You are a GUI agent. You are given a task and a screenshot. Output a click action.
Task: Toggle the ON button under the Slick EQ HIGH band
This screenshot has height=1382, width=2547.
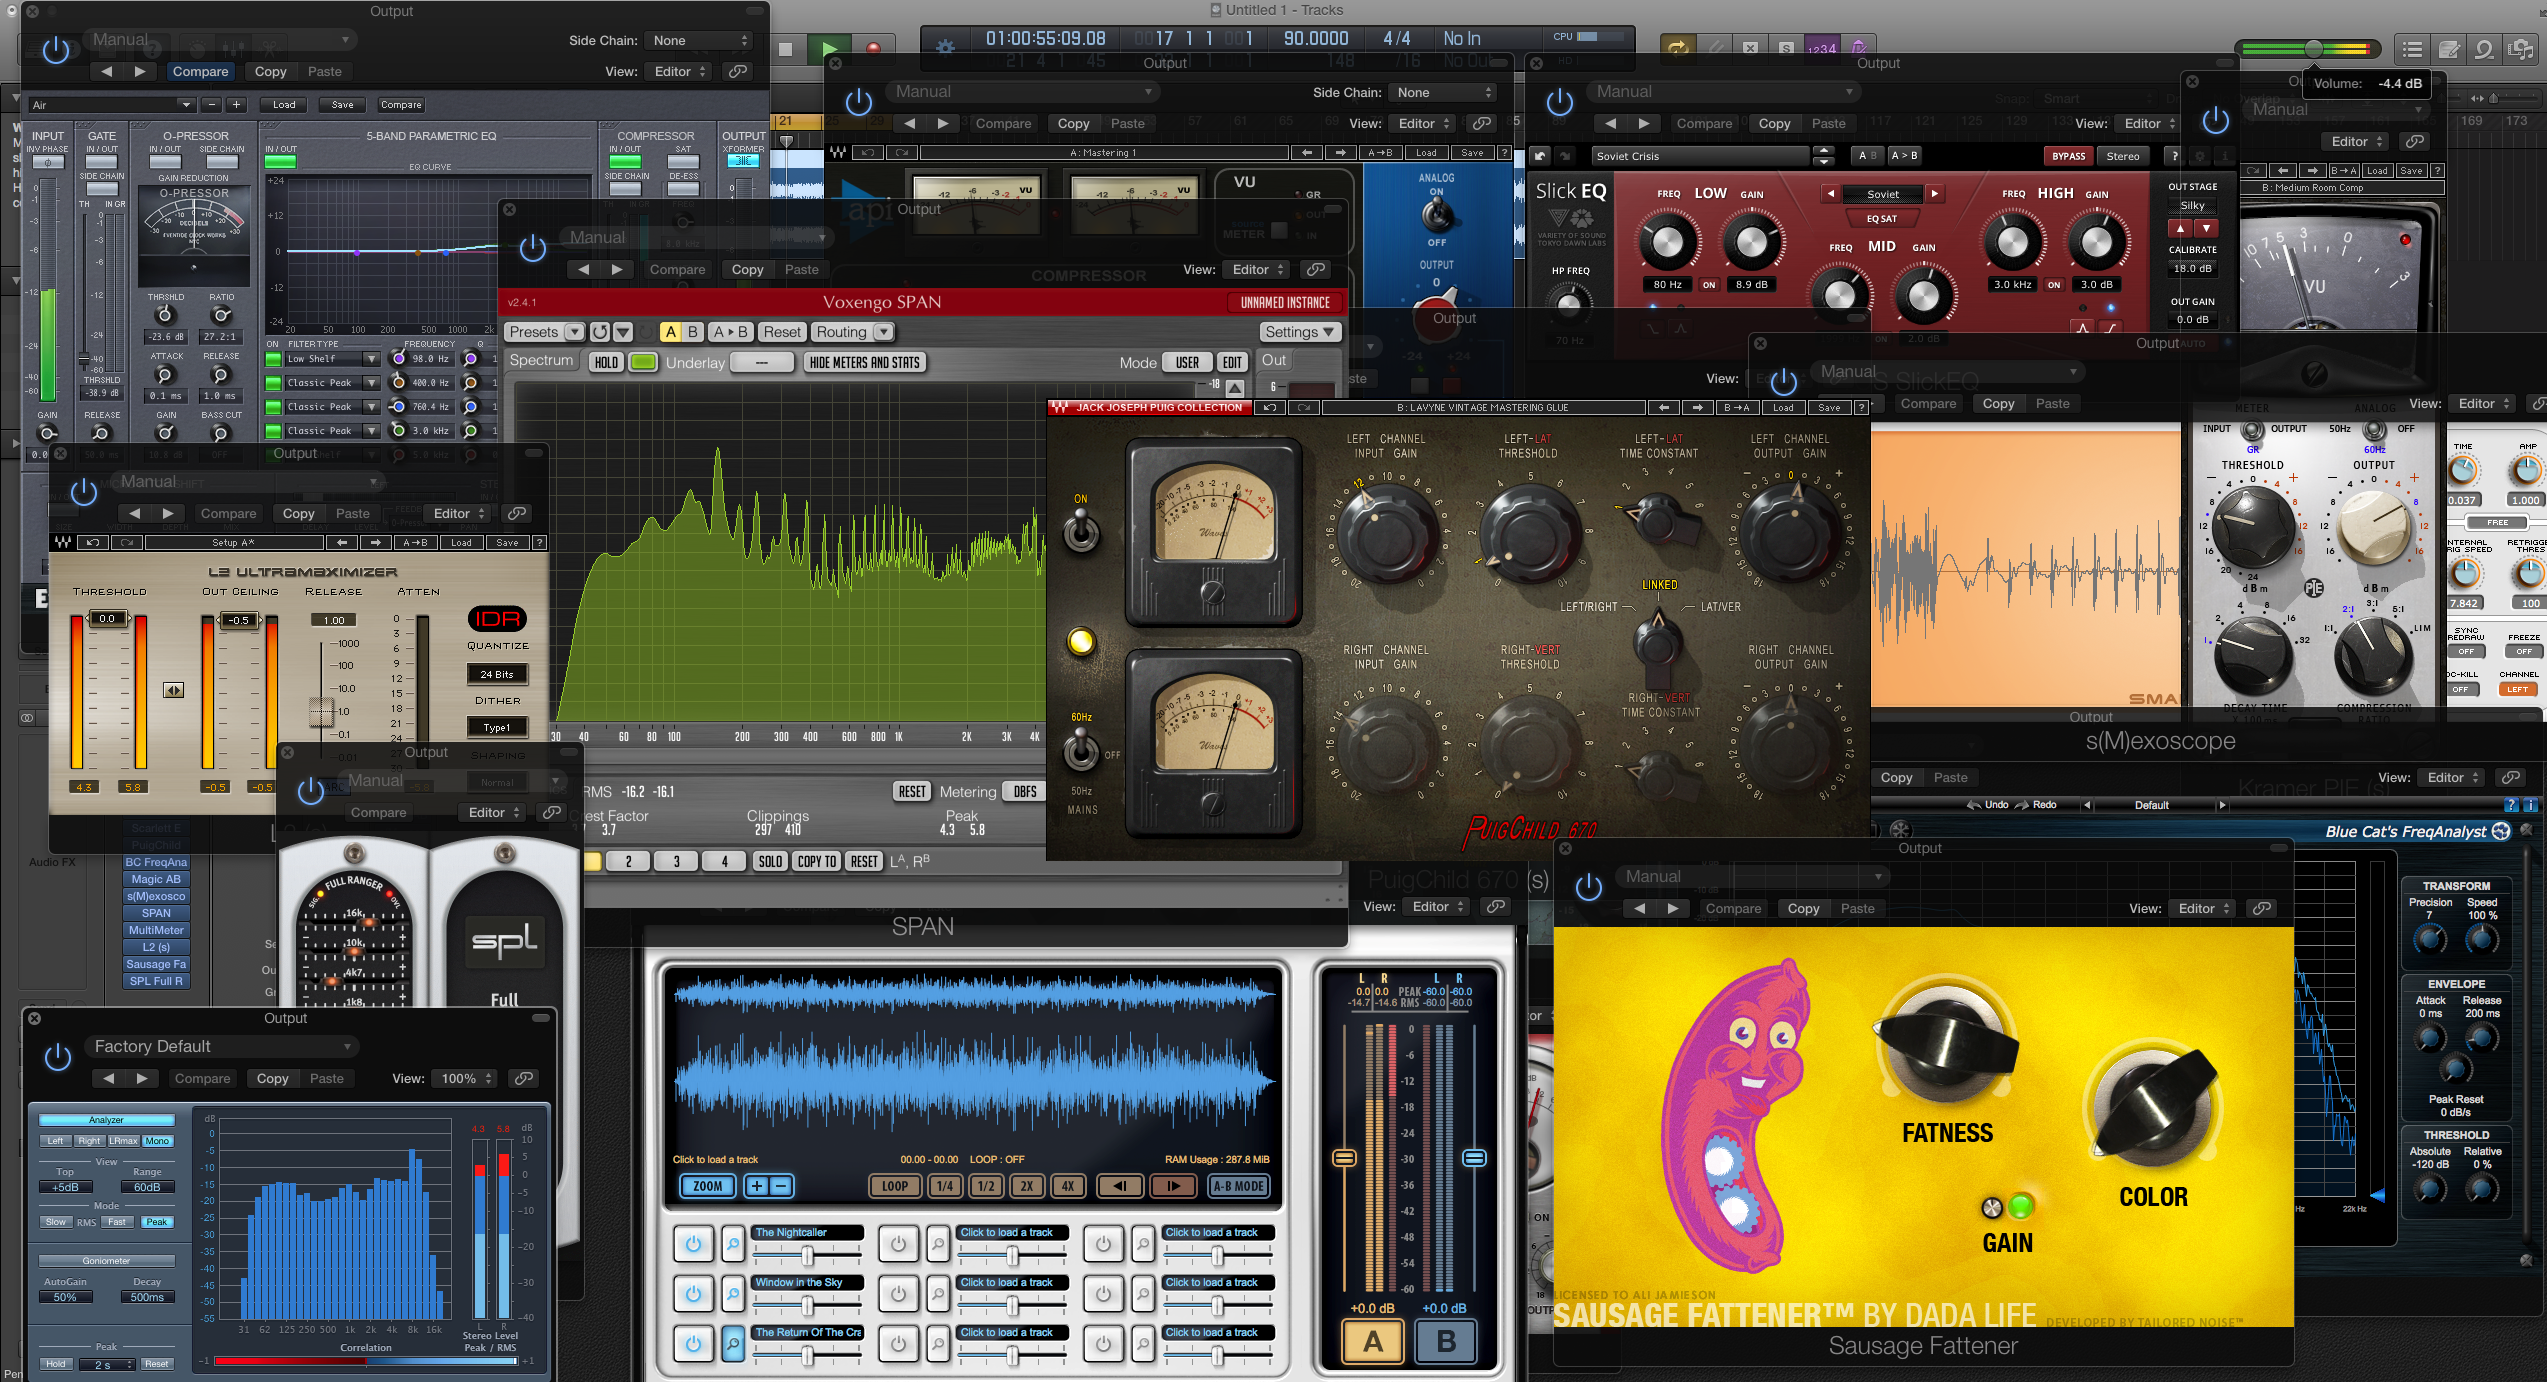[x=2054, y=285]
